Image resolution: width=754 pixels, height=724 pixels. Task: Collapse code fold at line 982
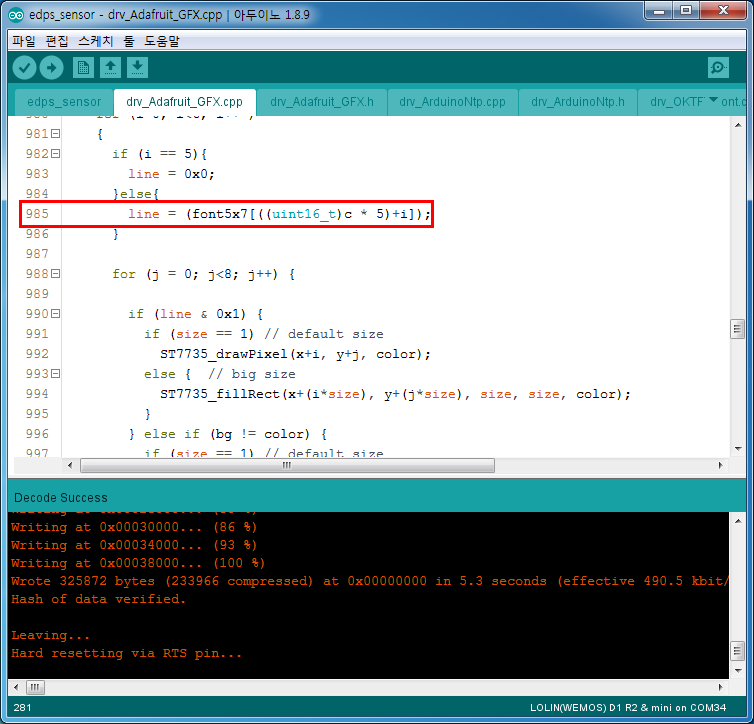pos(56,154)
